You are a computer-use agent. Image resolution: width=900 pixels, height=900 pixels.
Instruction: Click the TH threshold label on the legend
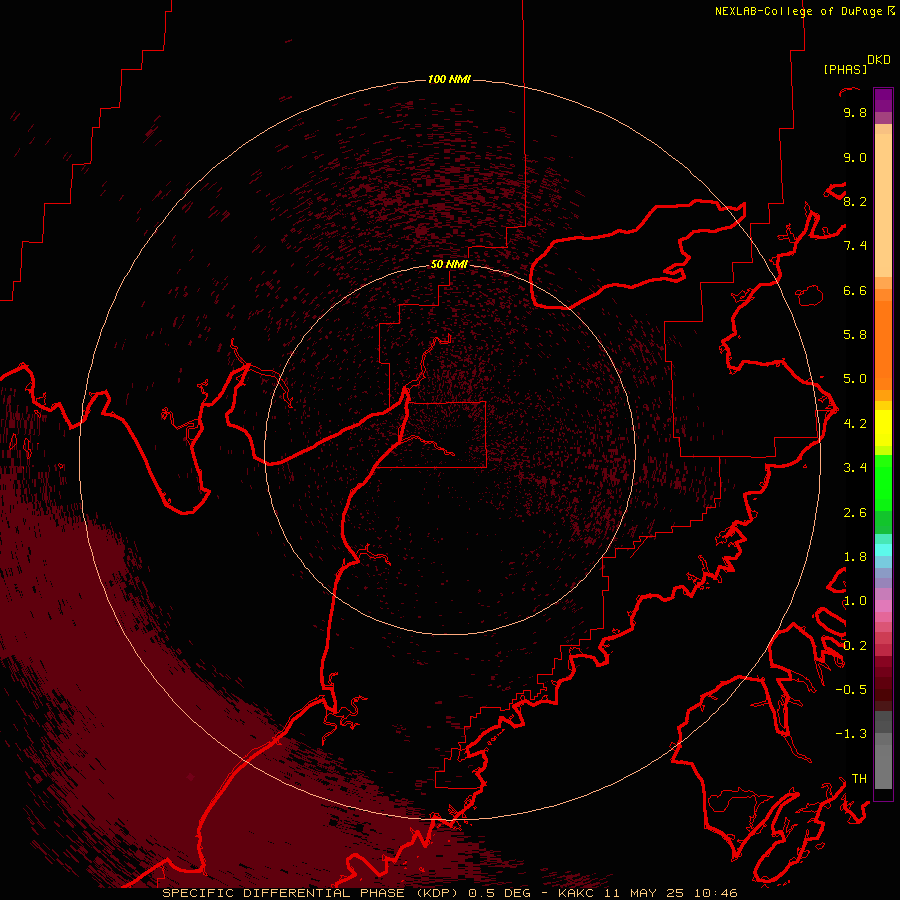(859, 779)
